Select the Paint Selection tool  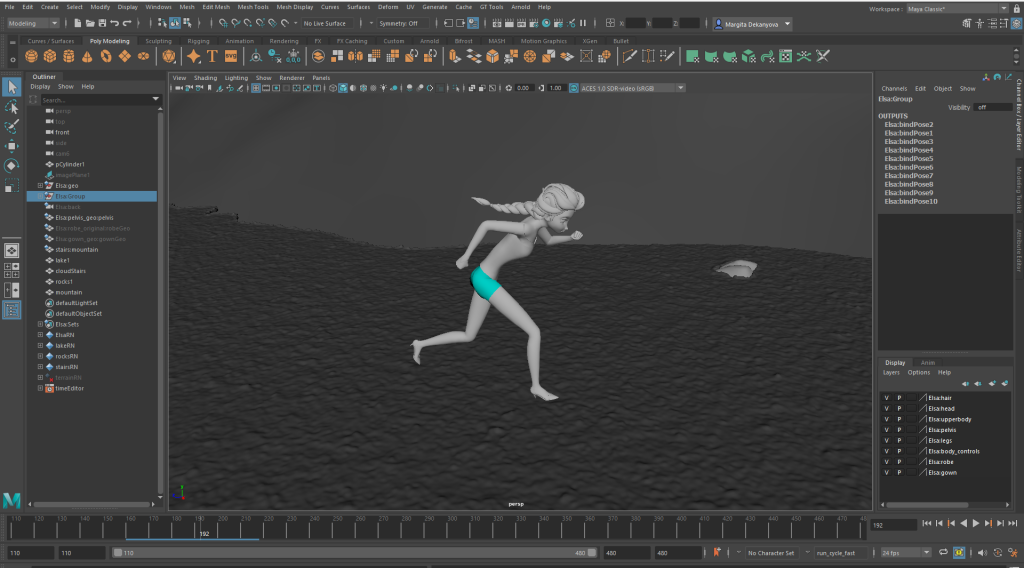pyautogui.click(x=12, y=127)
